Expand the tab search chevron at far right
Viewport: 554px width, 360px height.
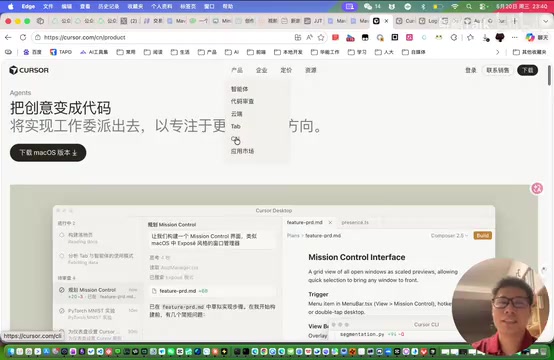546,21
